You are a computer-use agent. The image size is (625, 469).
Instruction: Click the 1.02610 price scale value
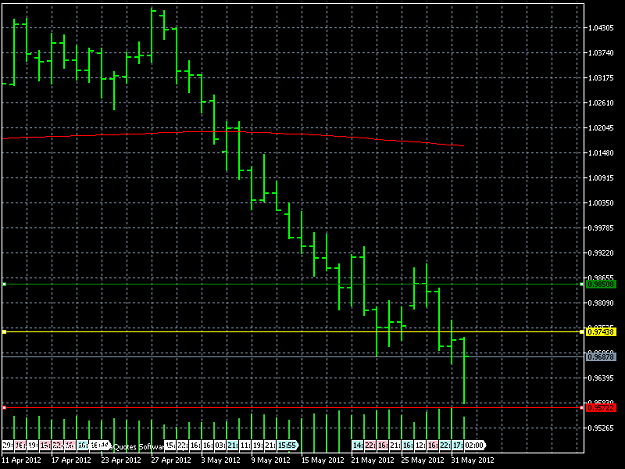click(x=601, y=103)
